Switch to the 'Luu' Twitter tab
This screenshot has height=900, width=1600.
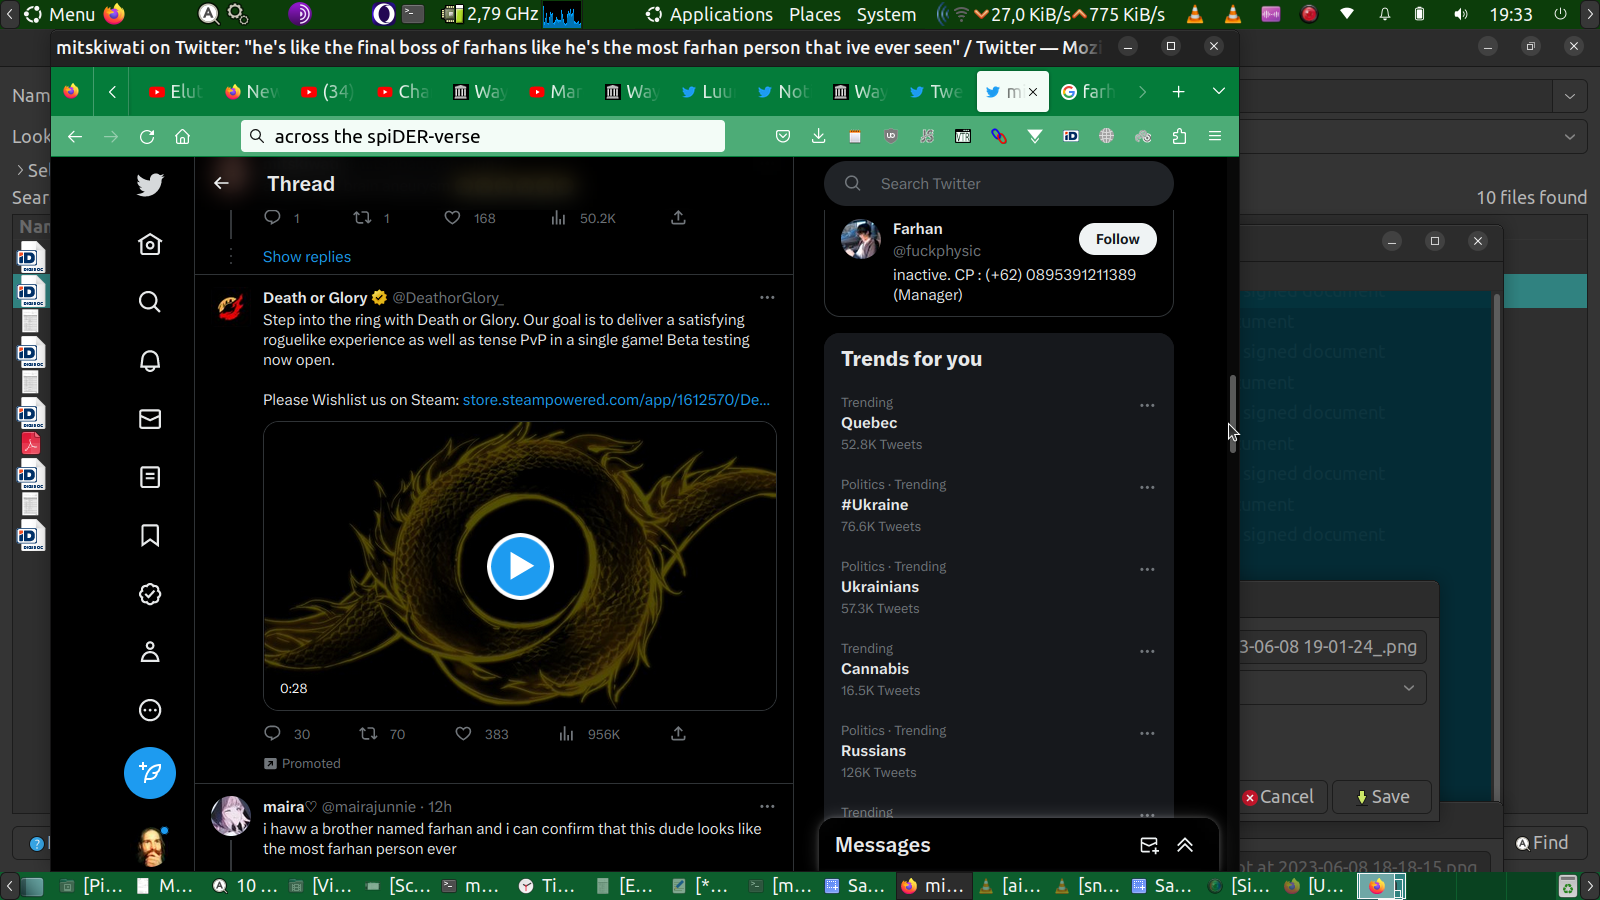point(709,92)
